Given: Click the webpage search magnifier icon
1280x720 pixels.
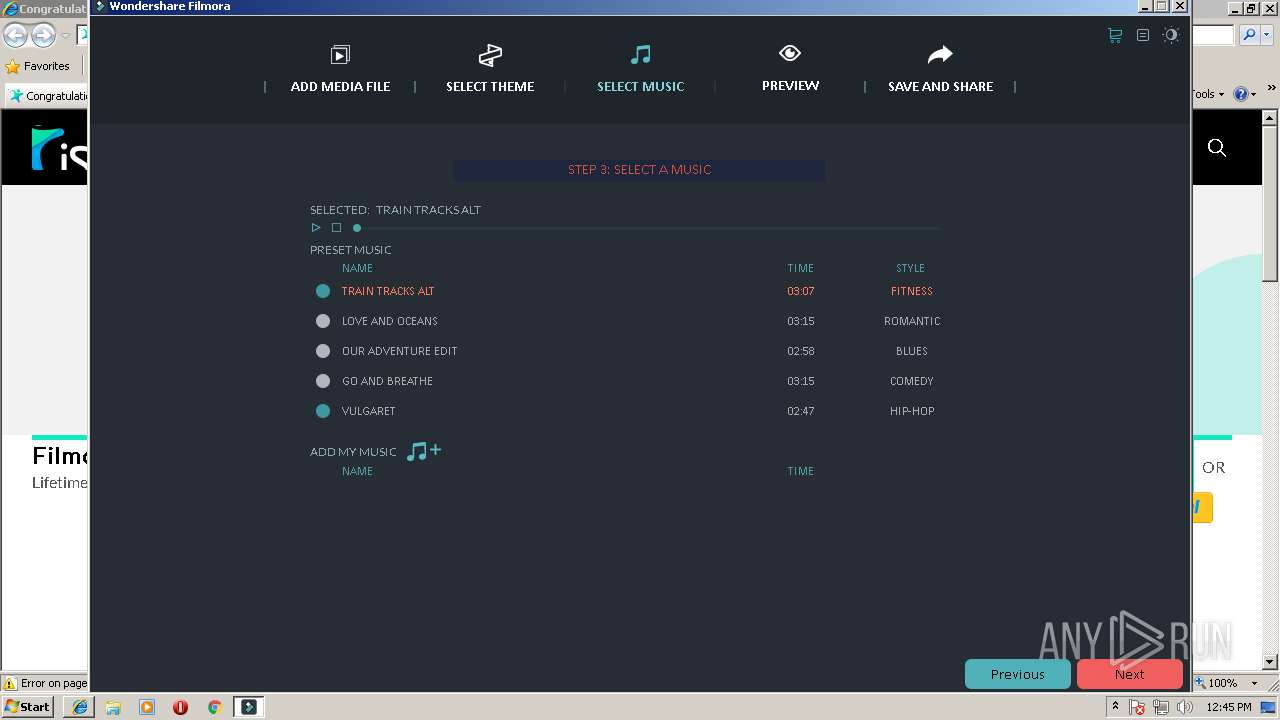Looking at the screenshot, I should coord(1217,148).
